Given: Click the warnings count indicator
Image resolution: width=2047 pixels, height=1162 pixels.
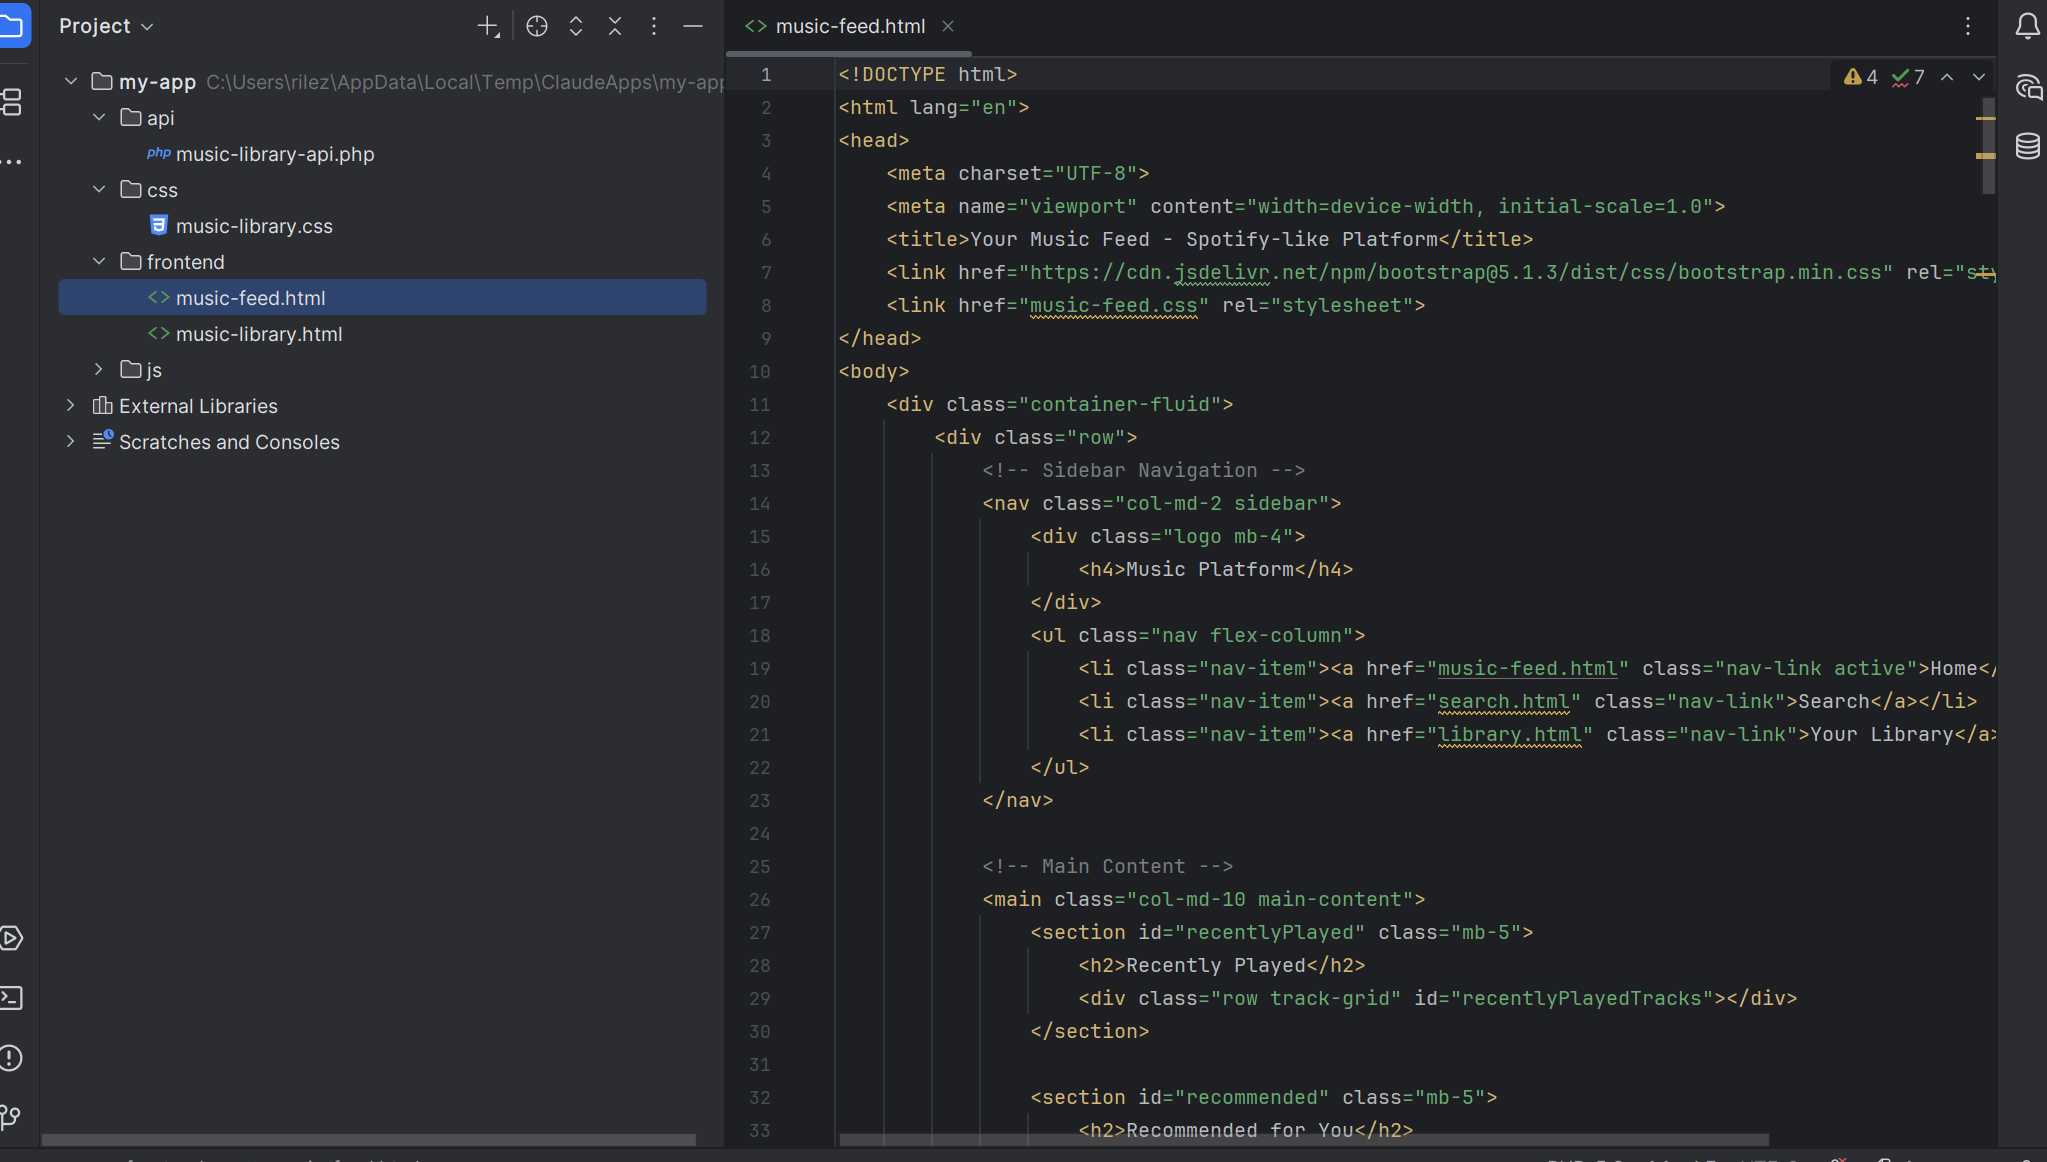Looking at the screenshot, I should coord(1861,77).
